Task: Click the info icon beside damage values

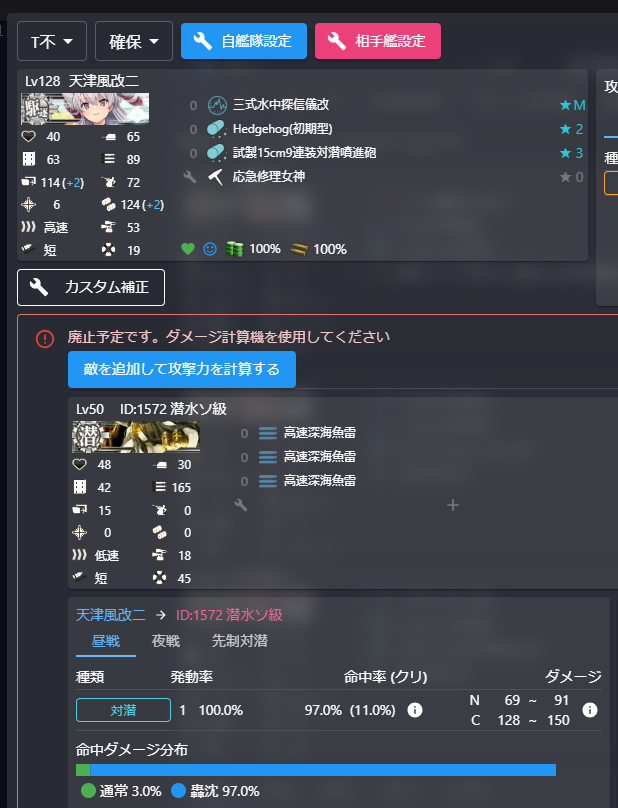Action: click(x=590, y=710)
